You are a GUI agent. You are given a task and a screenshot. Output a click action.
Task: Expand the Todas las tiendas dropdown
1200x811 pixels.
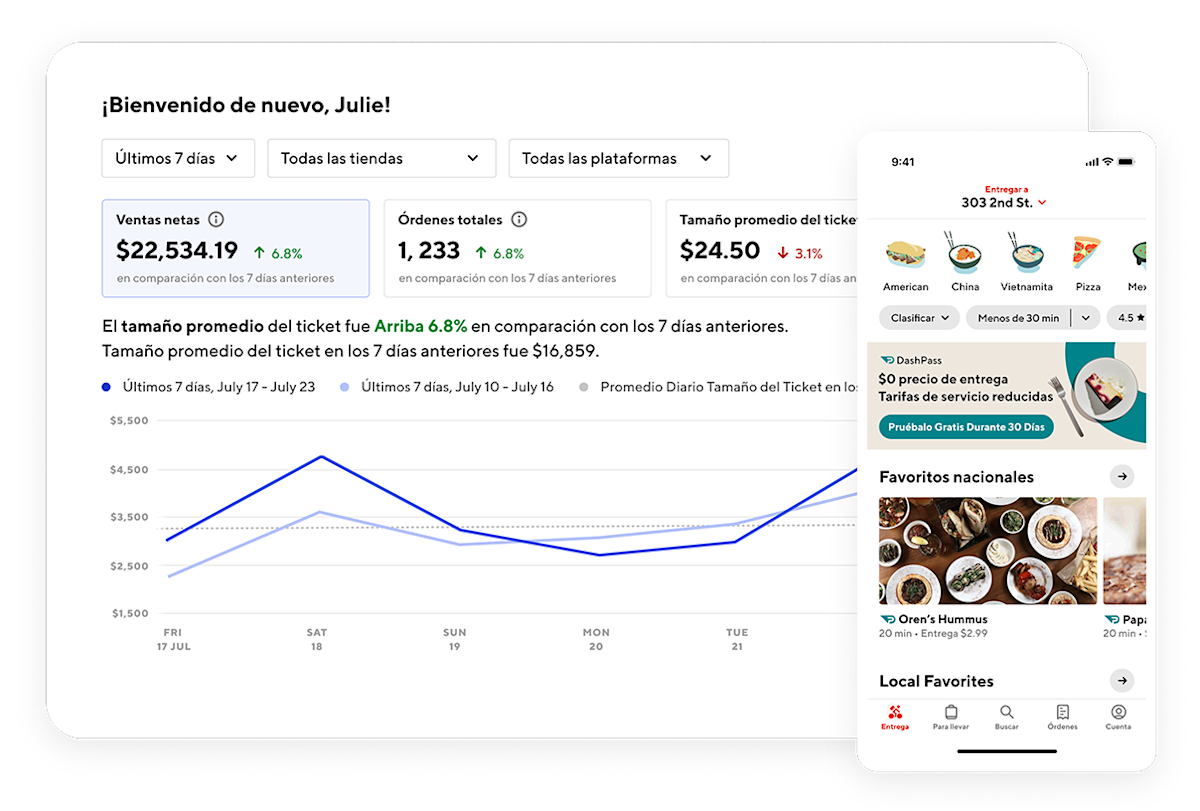(381, 158)
